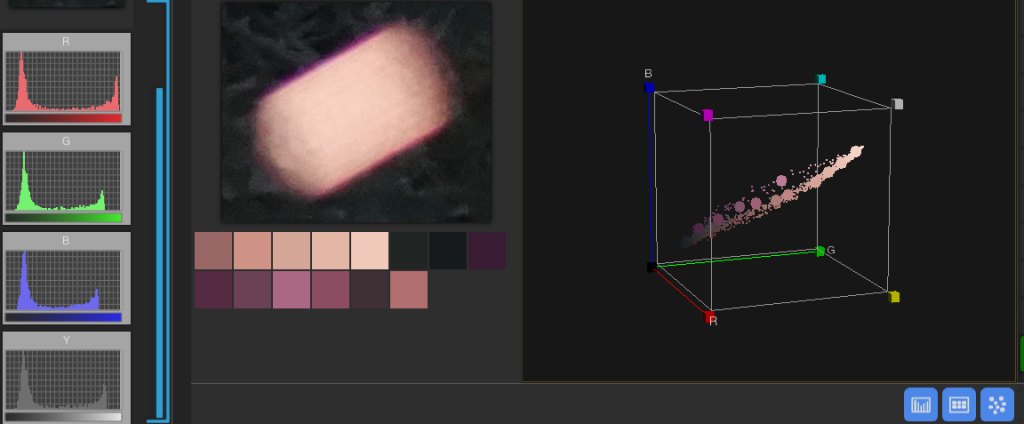
Task: Pick the tan-pink swatch, third in the top row
Action: coord(292,250)
